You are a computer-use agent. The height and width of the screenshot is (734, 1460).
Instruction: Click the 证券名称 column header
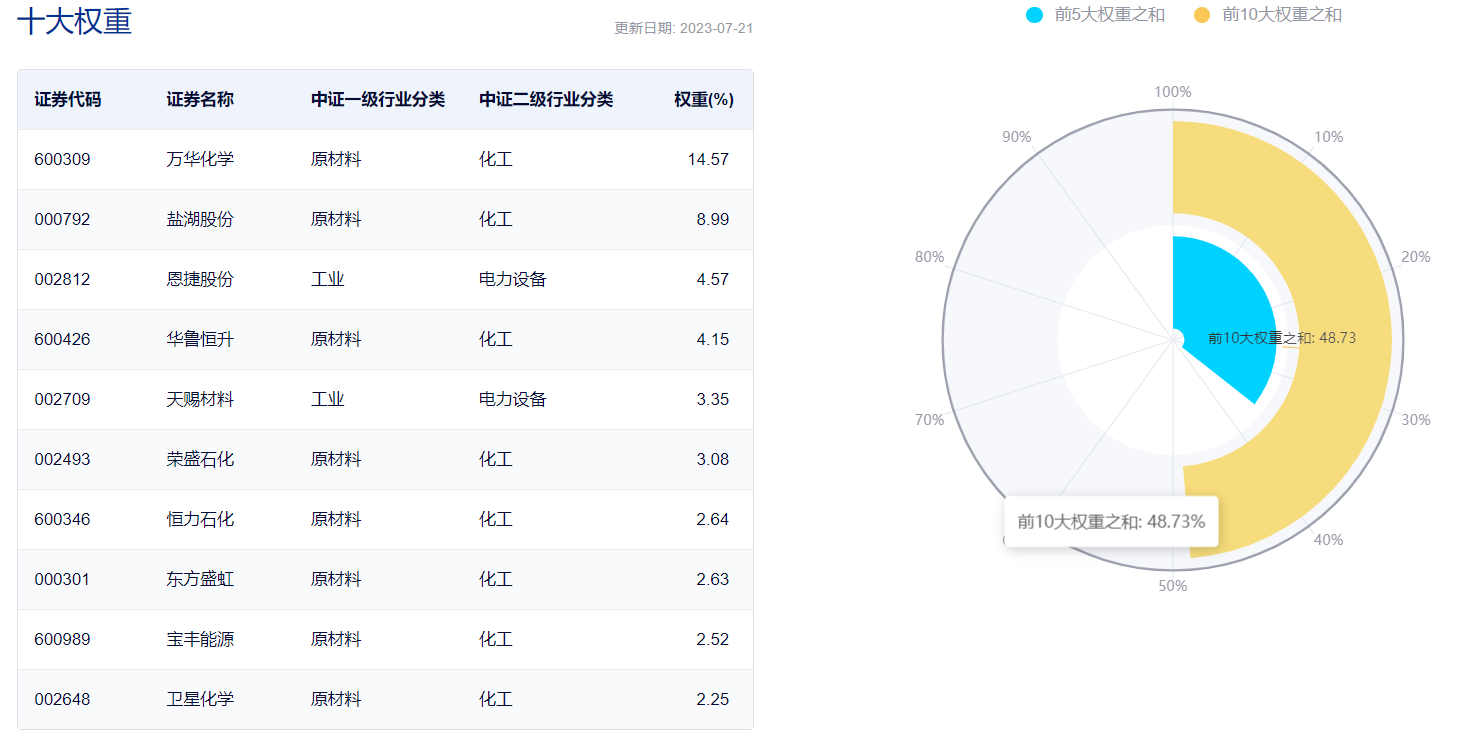pyautogui.click(x=200, y=100)
